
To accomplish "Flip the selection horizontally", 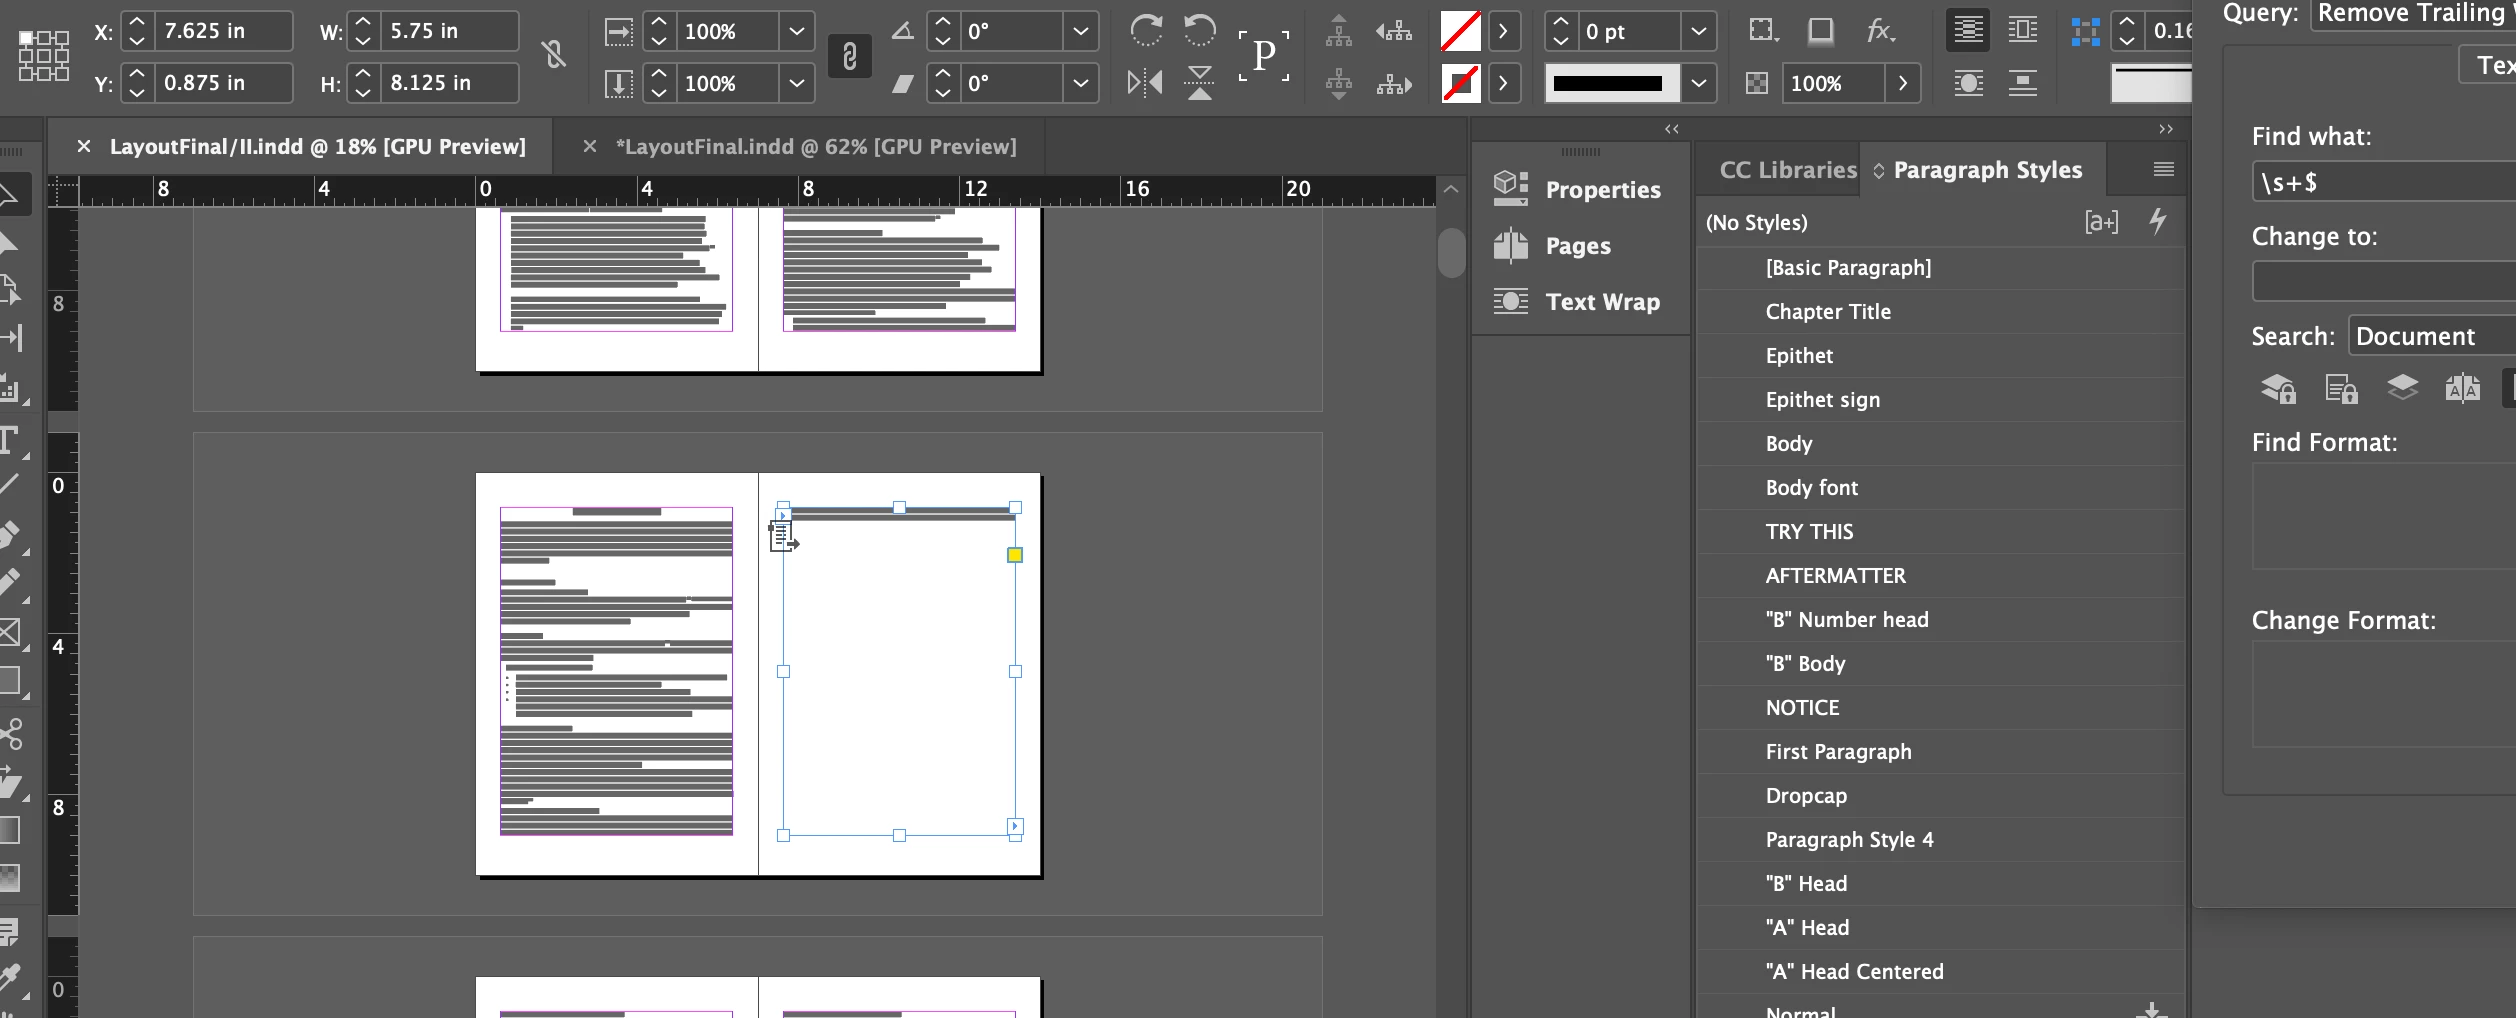I will 1145,83.
